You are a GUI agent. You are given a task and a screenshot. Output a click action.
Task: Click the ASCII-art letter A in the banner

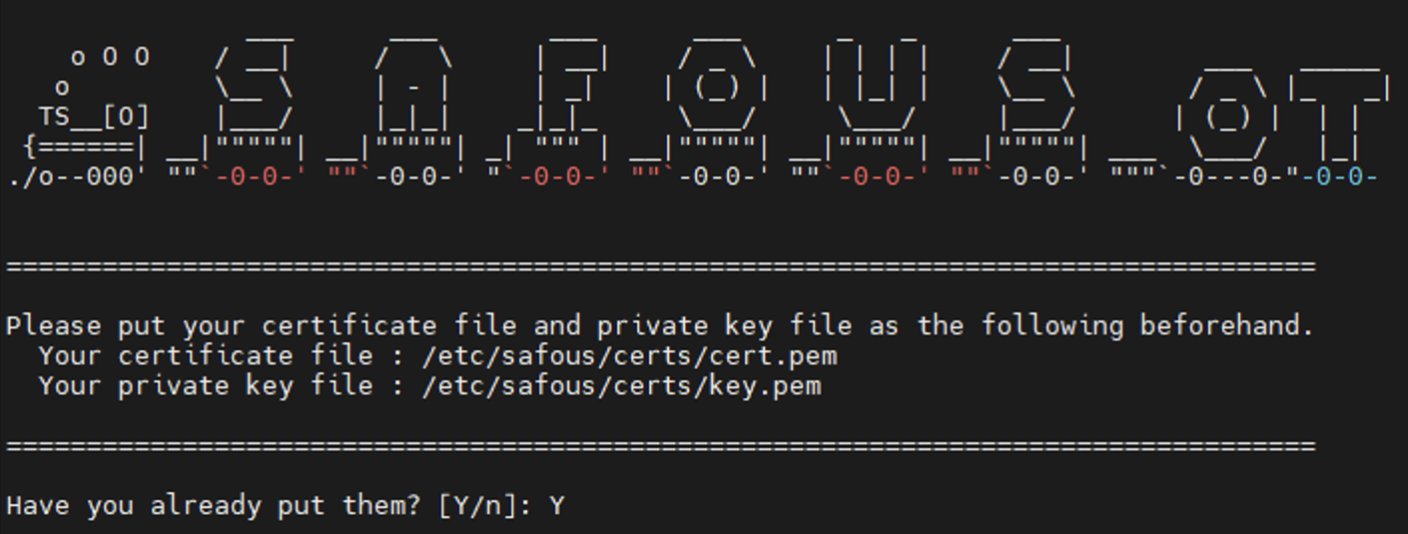[x=413, y=88]
